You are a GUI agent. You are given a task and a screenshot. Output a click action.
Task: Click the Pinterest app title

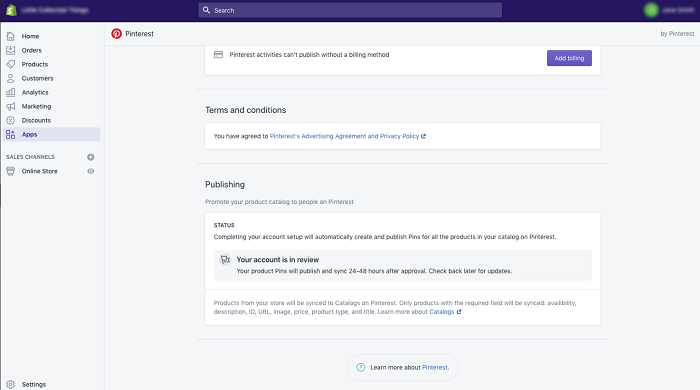pos(139,34)
